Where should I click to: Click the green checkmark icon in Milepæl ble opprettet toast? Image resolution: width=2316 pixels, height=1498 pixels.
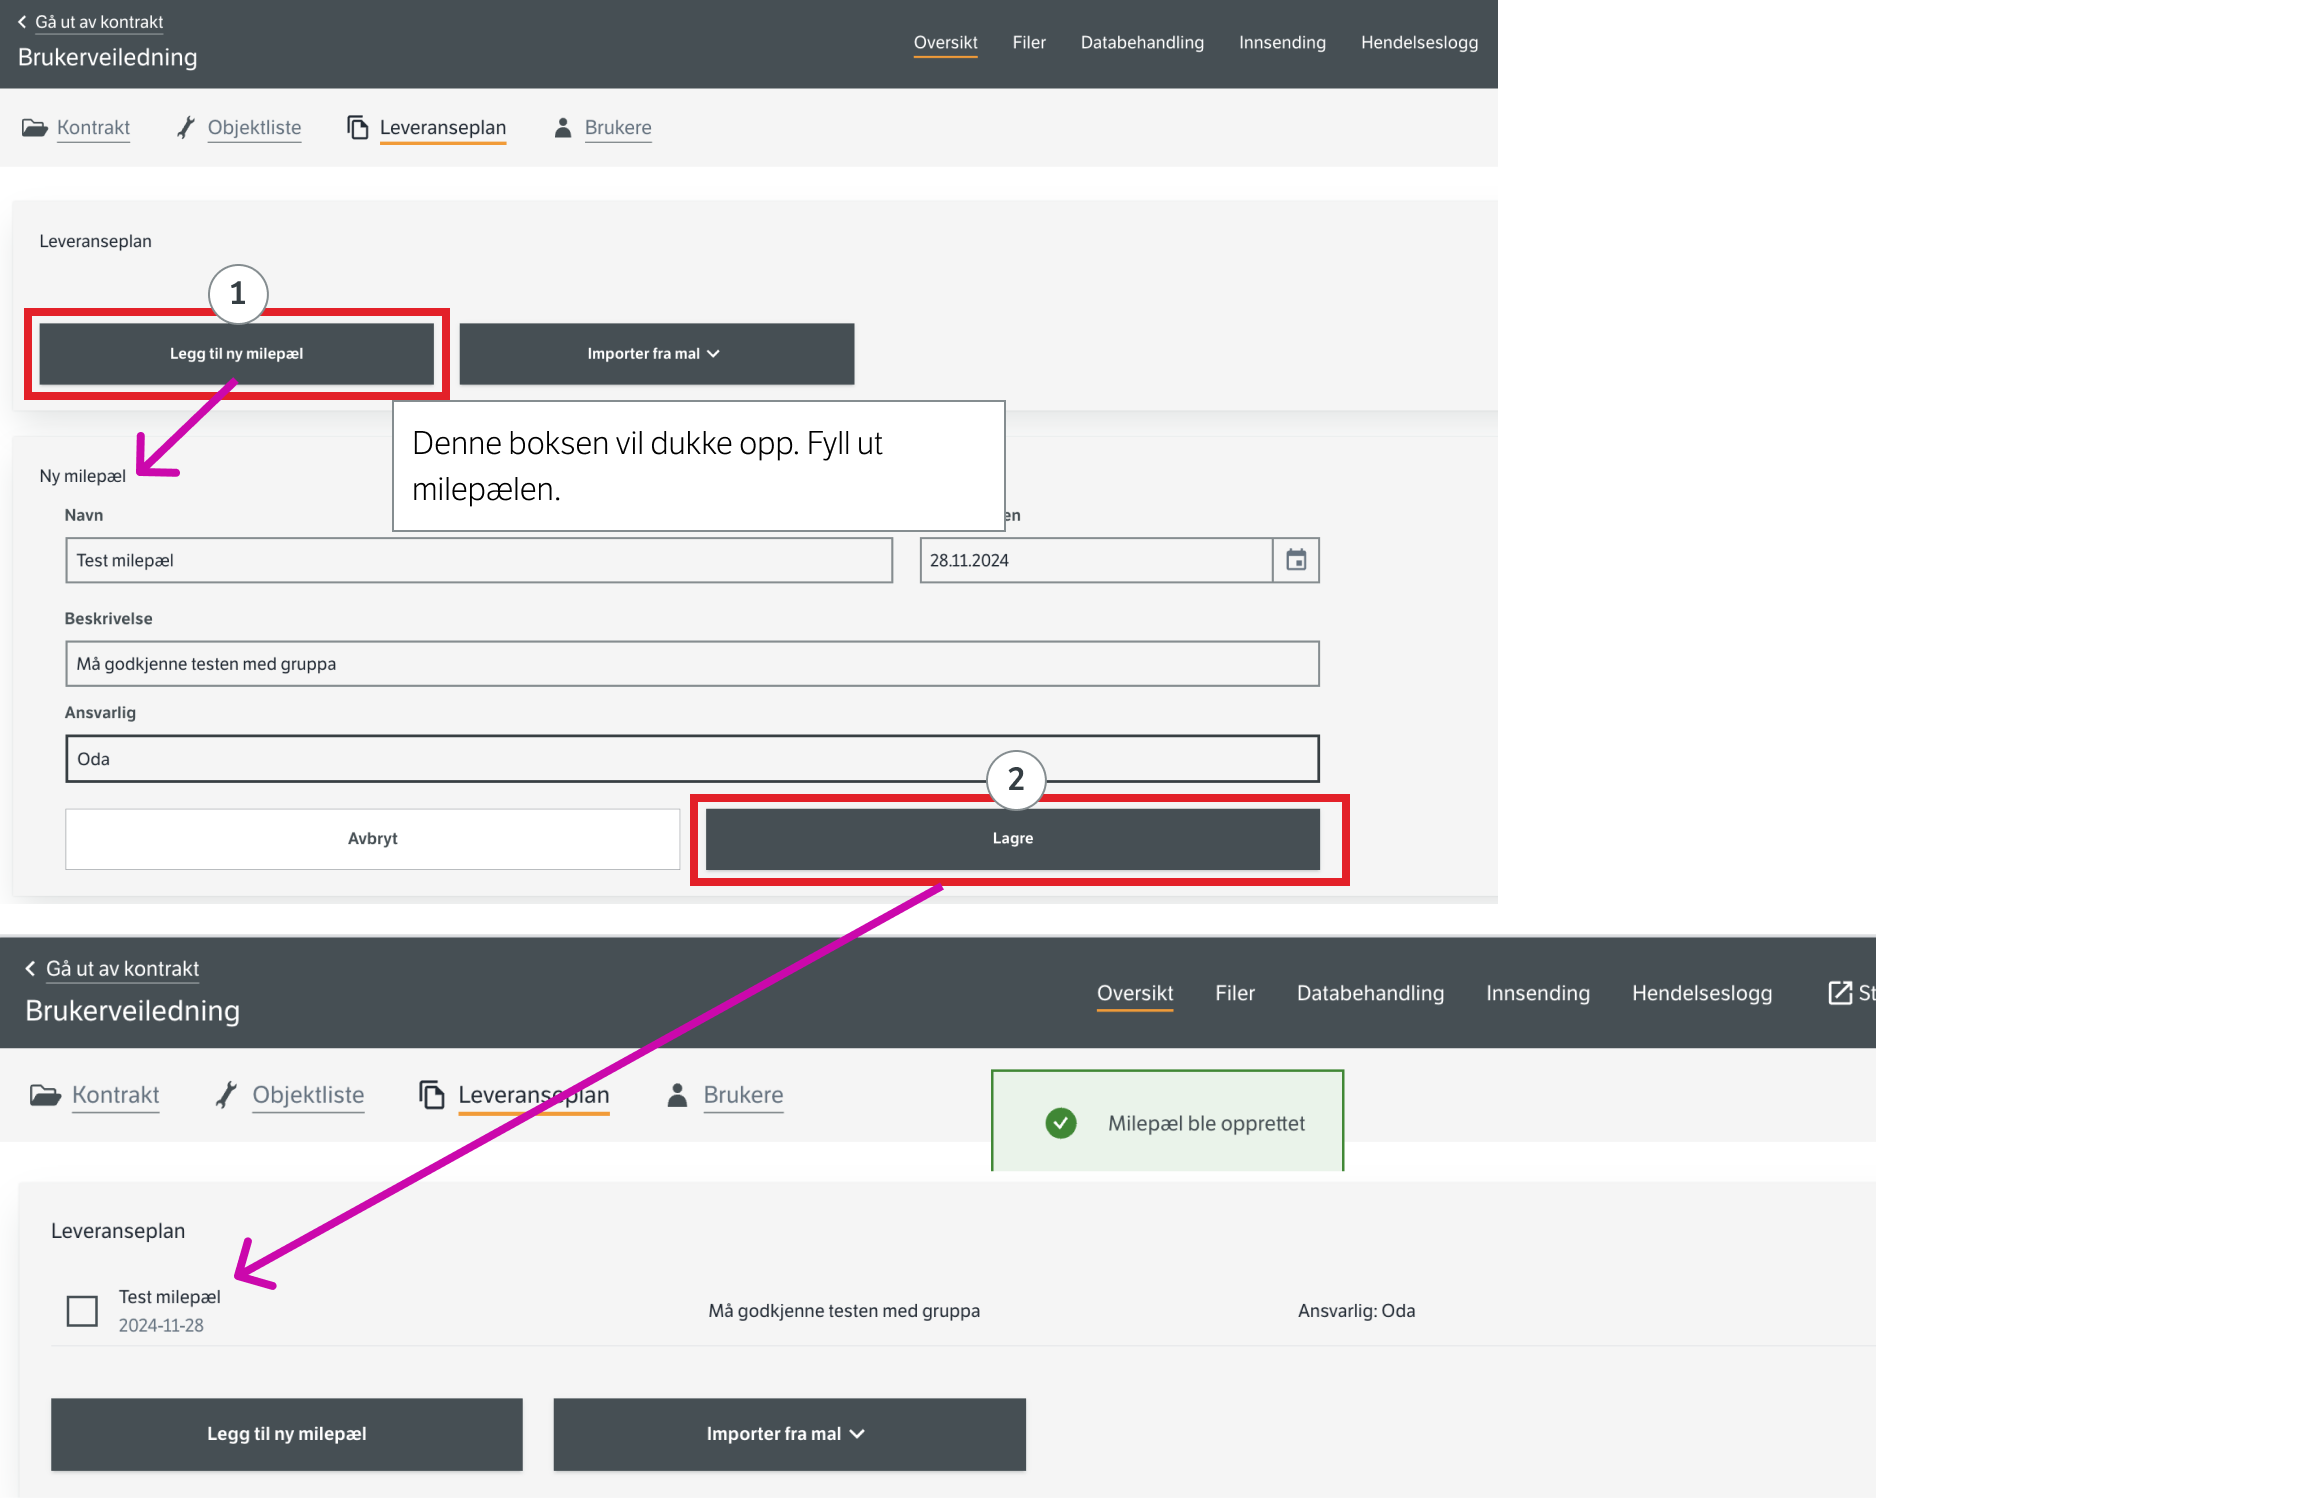[1061, 1123]
